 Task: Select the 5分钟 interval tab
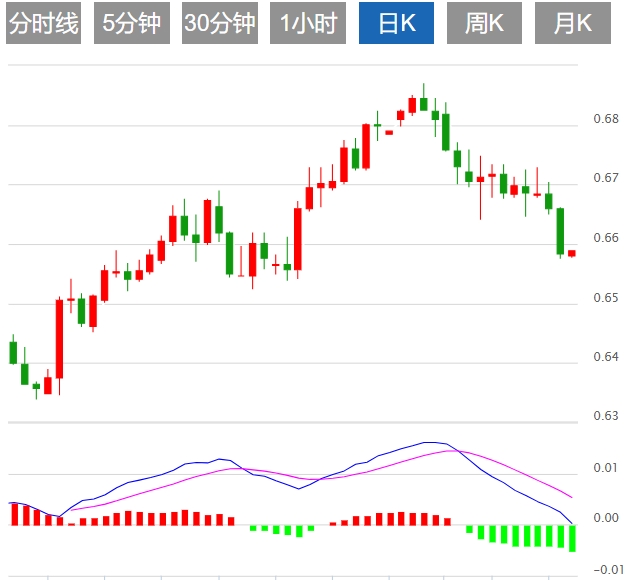click(x=132, y=23)
